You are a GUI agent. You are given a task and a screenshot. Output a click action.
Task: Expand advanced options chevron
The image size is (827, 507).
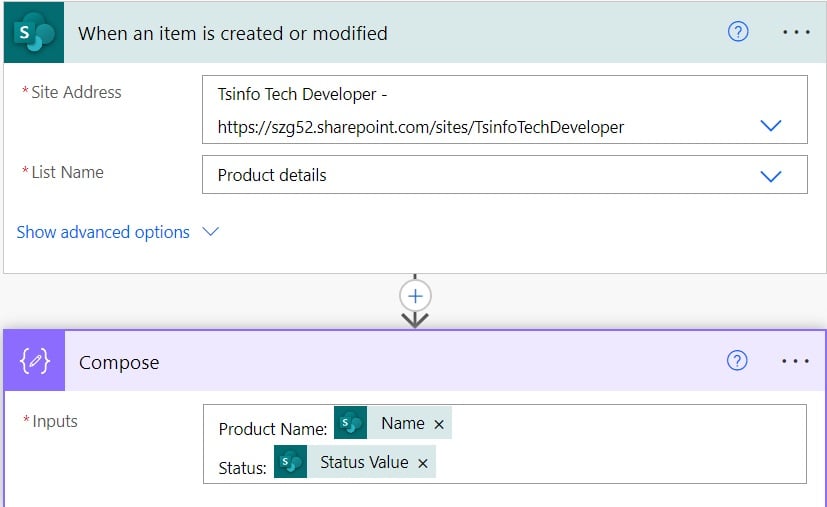click(x=210, y=232)
